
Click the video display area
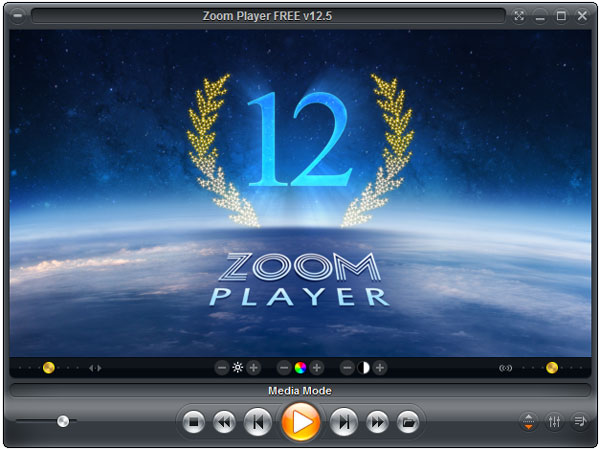click(x=300, y=194)
